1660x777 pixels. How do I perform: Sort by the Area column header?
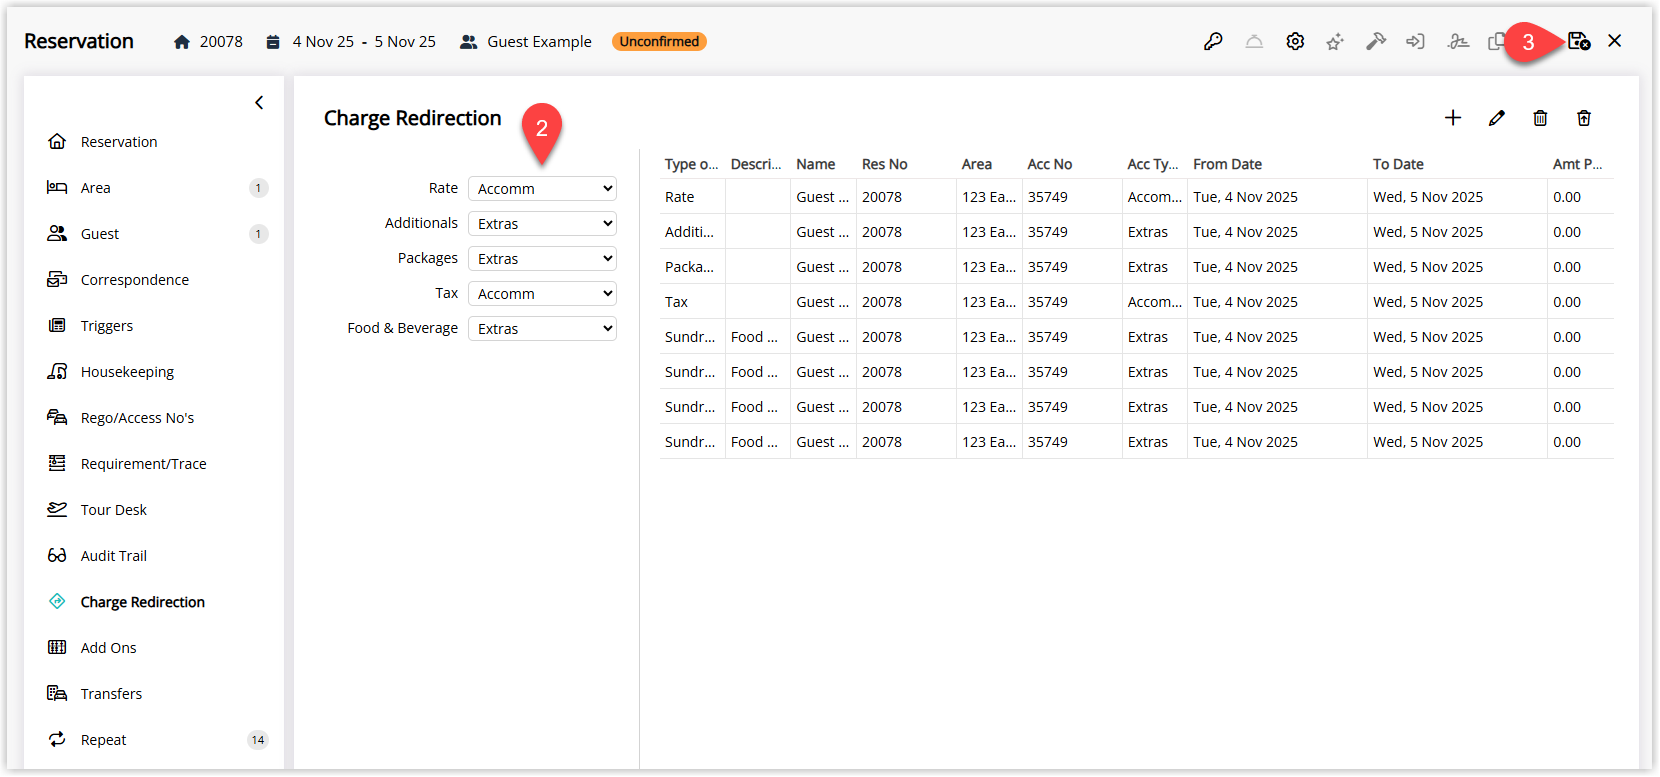click(x=977, y=164)
